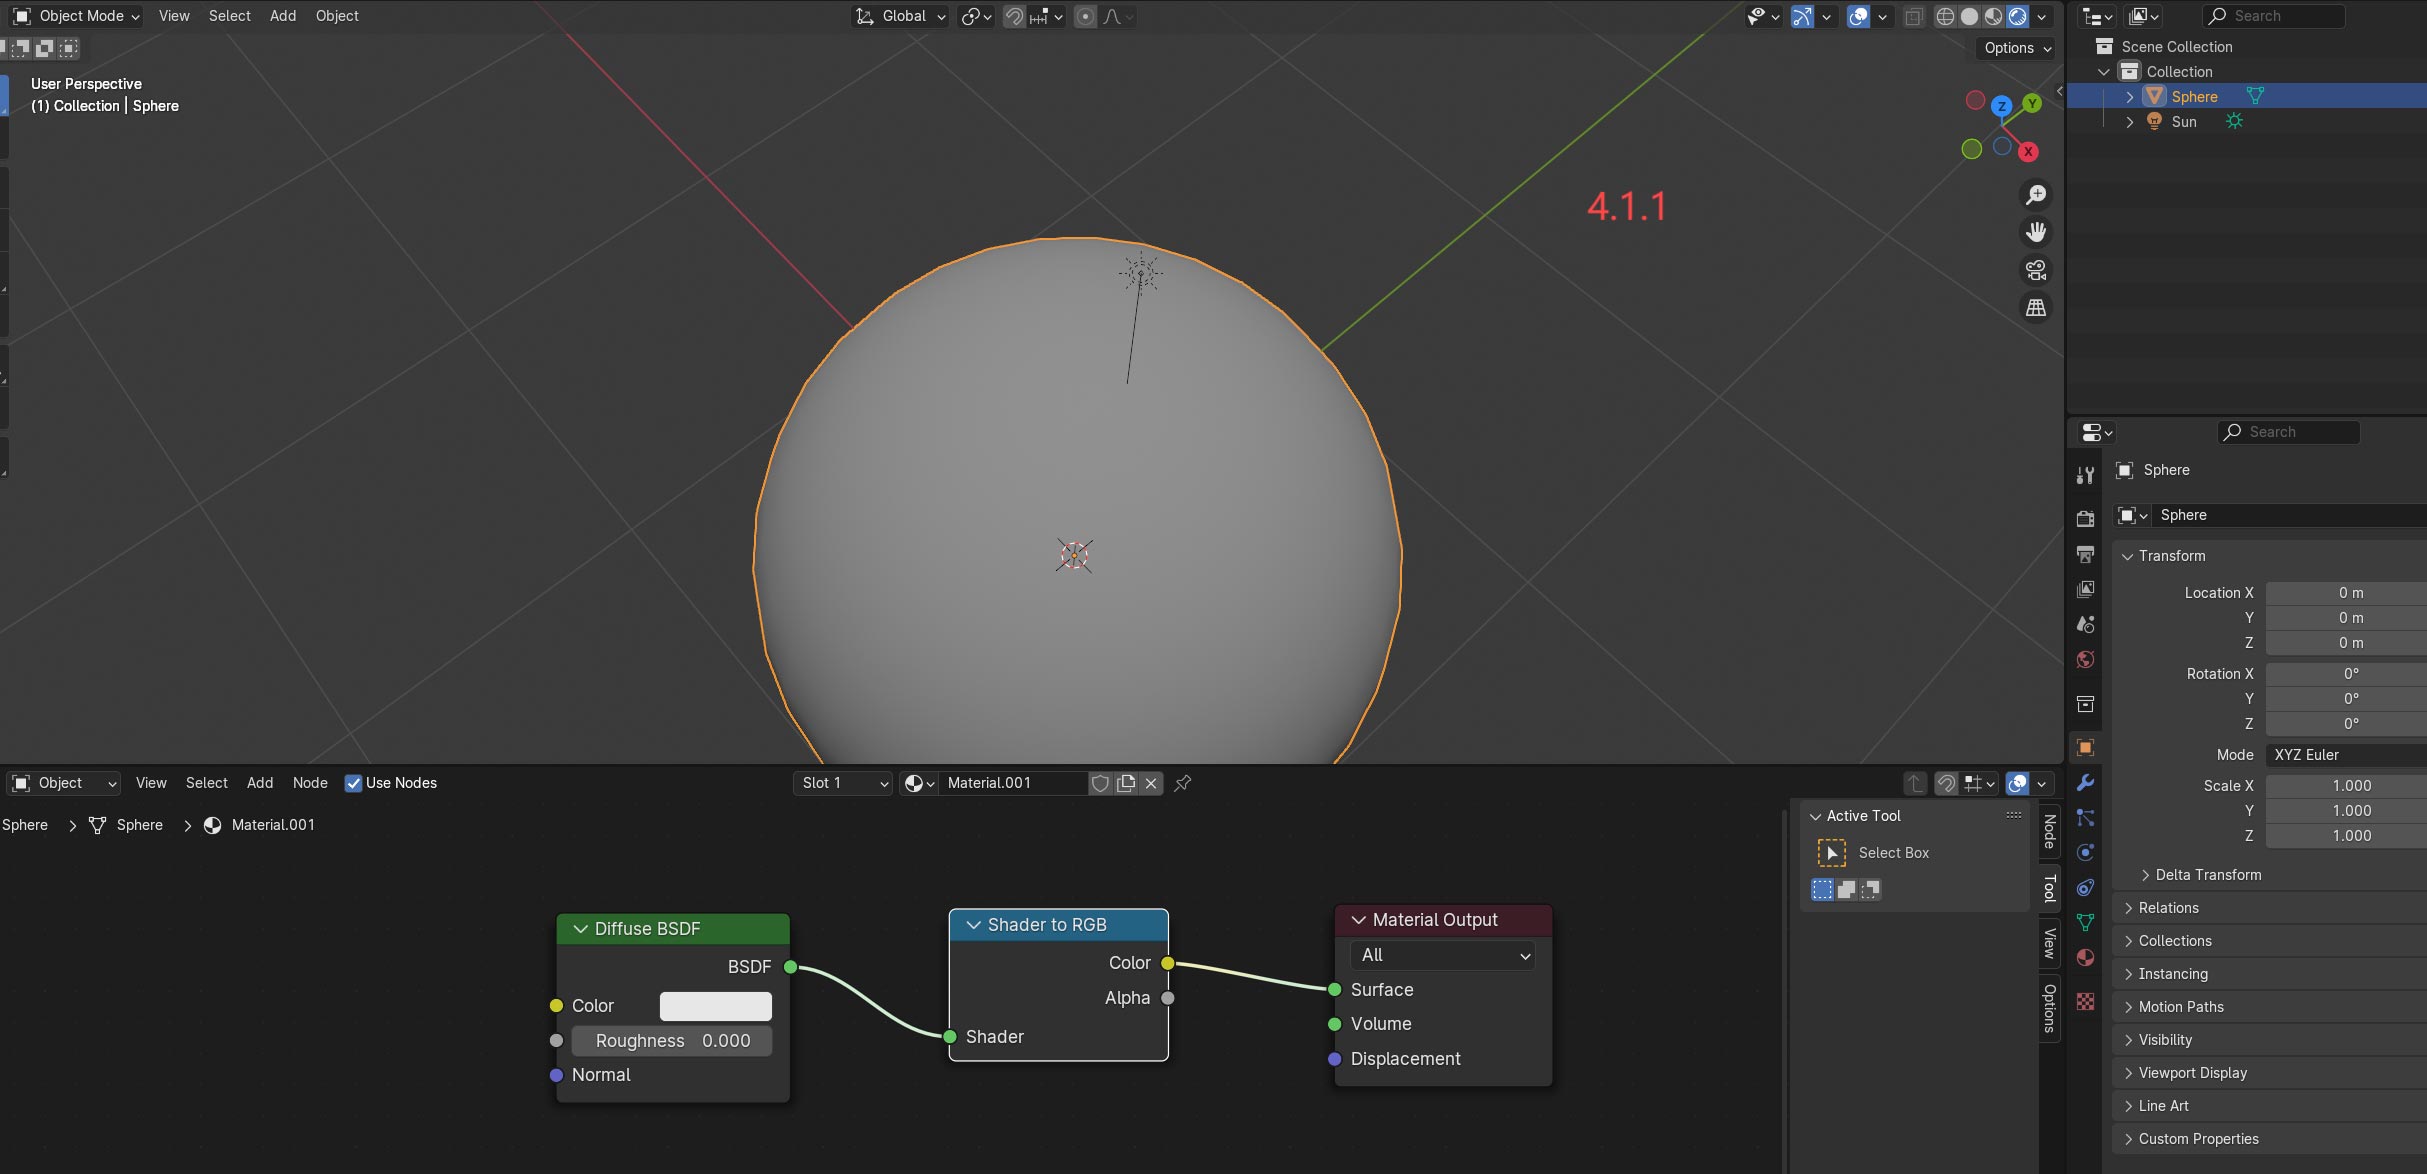The width and height of the screenshot is (2427, 1174).
Task: Click the zoom magnifier icon in the 3D viewport
Action: click(x=2036, y=195)
